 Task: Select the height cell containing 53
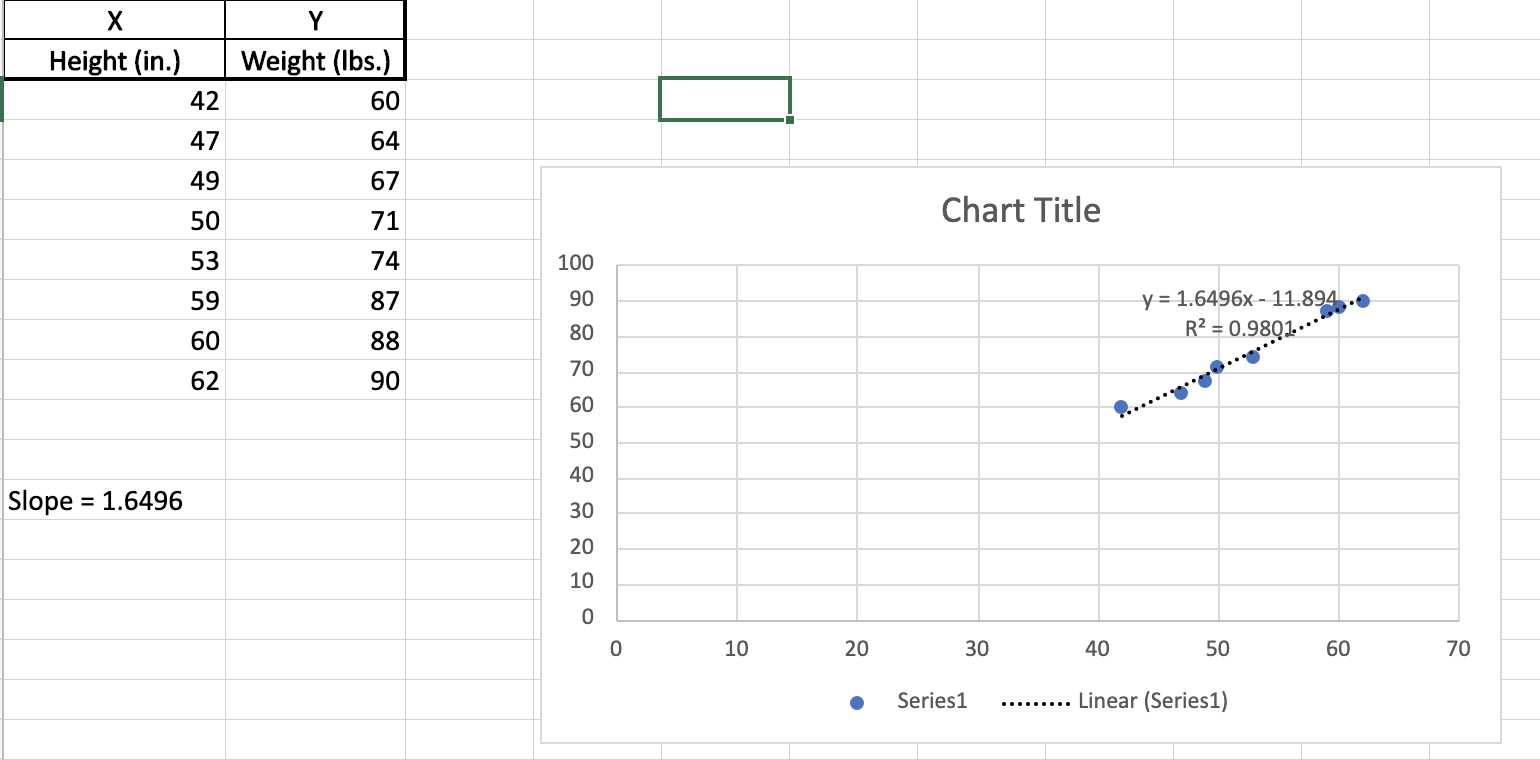tap(115, 260)
